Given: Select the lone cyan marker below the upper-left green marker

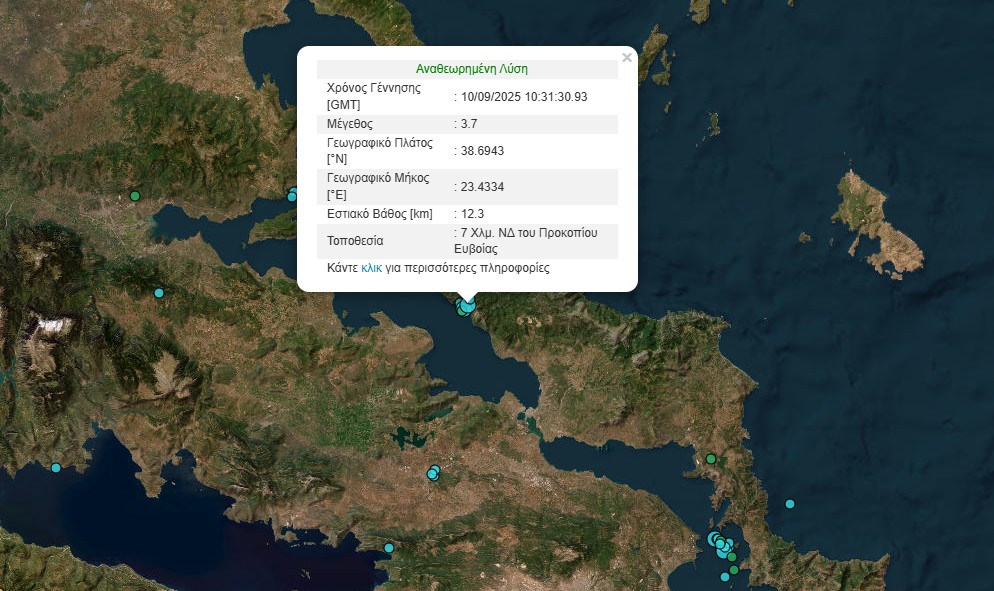Looking at the screenshot, I should click(158, 293).
